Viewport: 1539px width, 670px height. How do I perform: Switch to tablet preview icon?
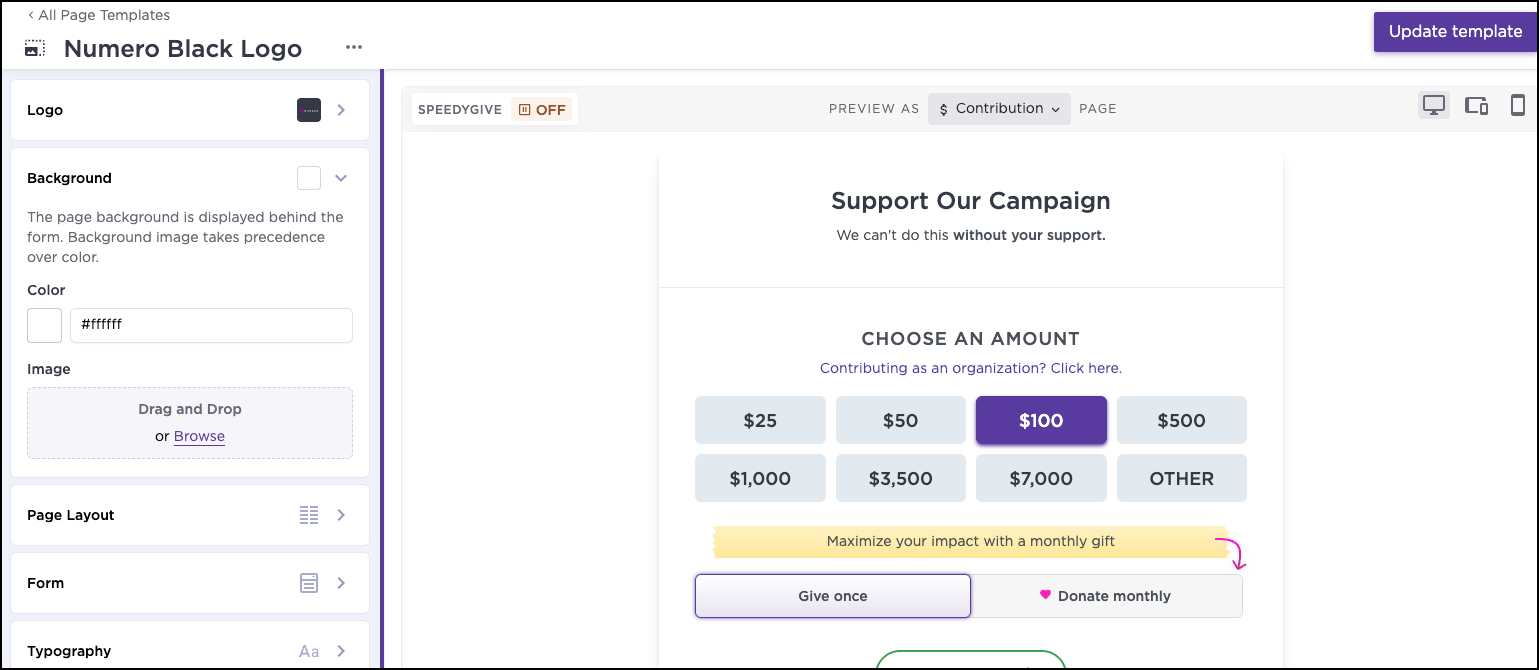coord(1477,106)
